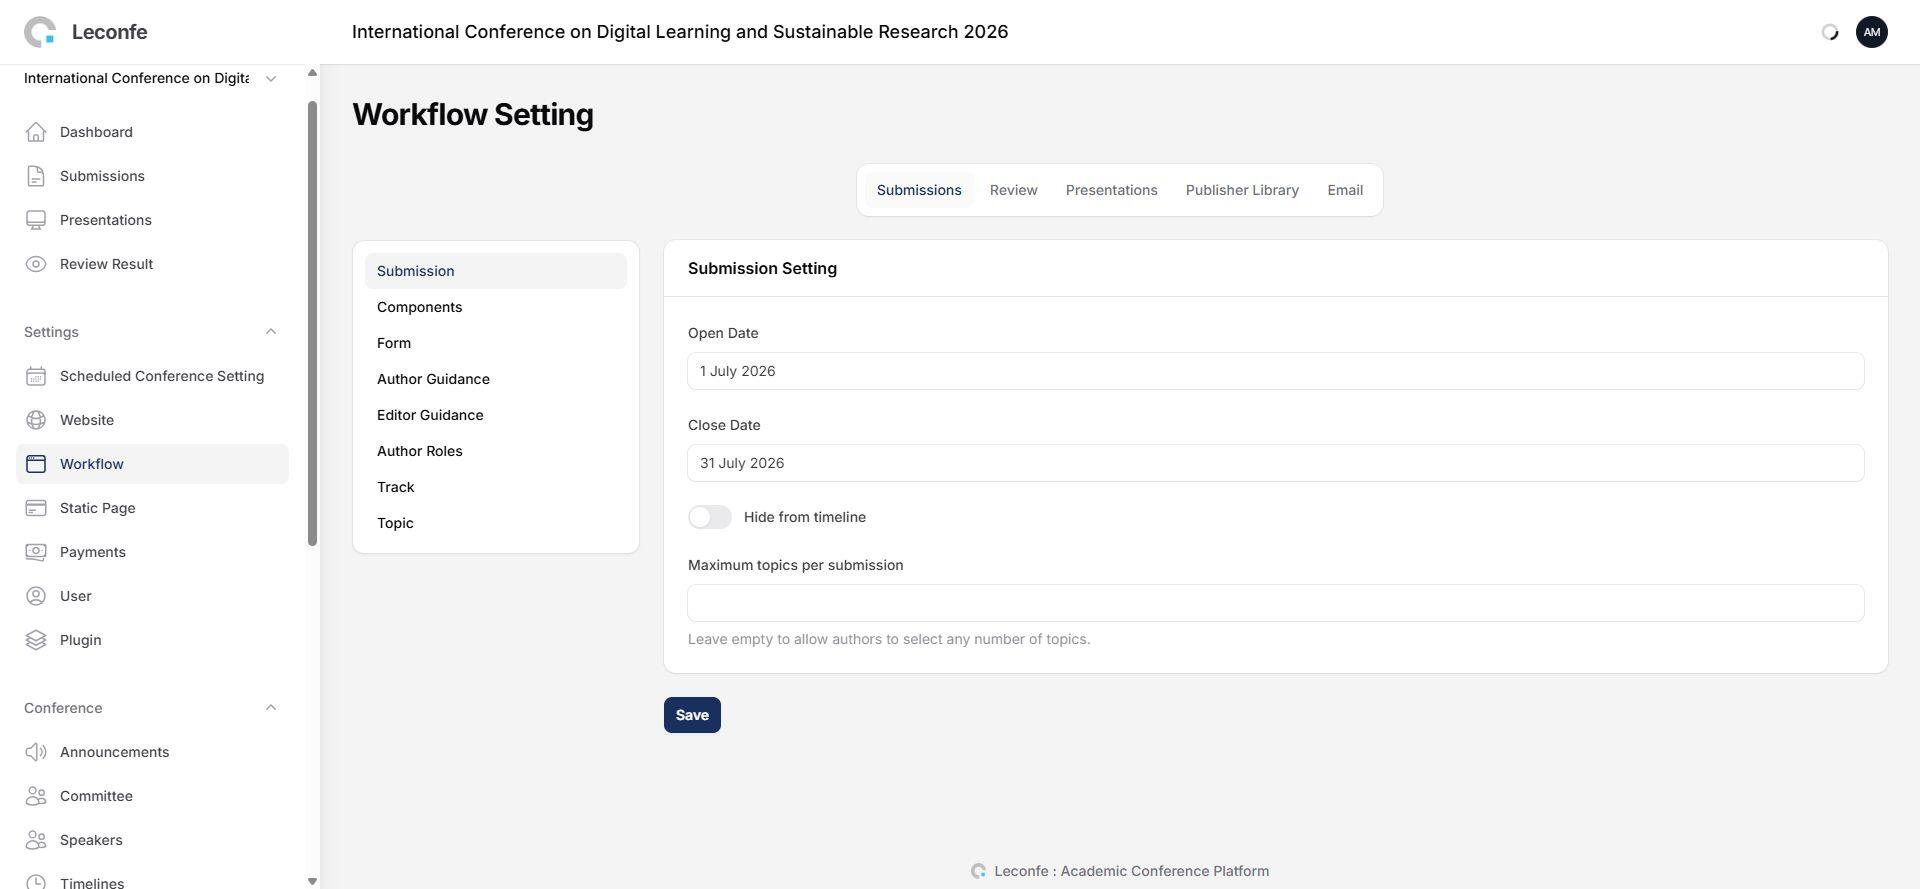Click the Committee people icon

point(36,796)
